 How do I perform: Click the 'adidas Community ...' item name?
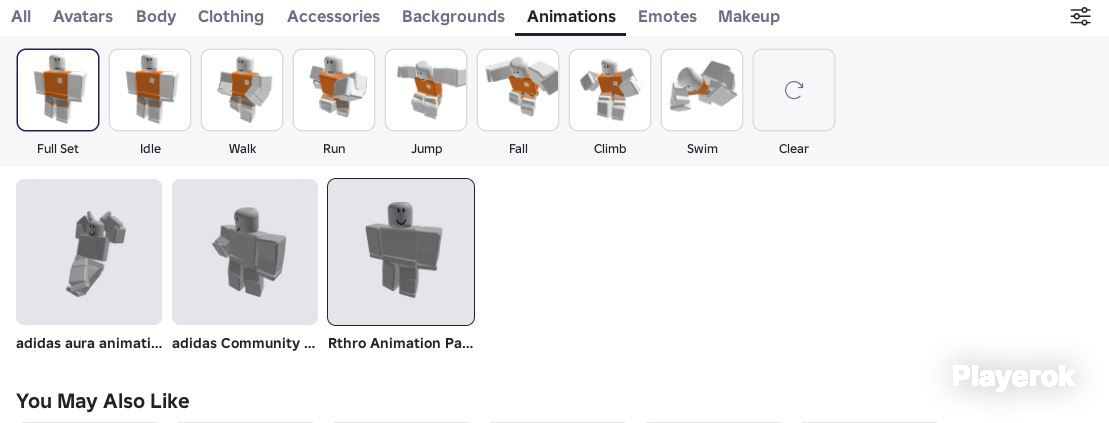pyautogui.click(x=244, y=343)
